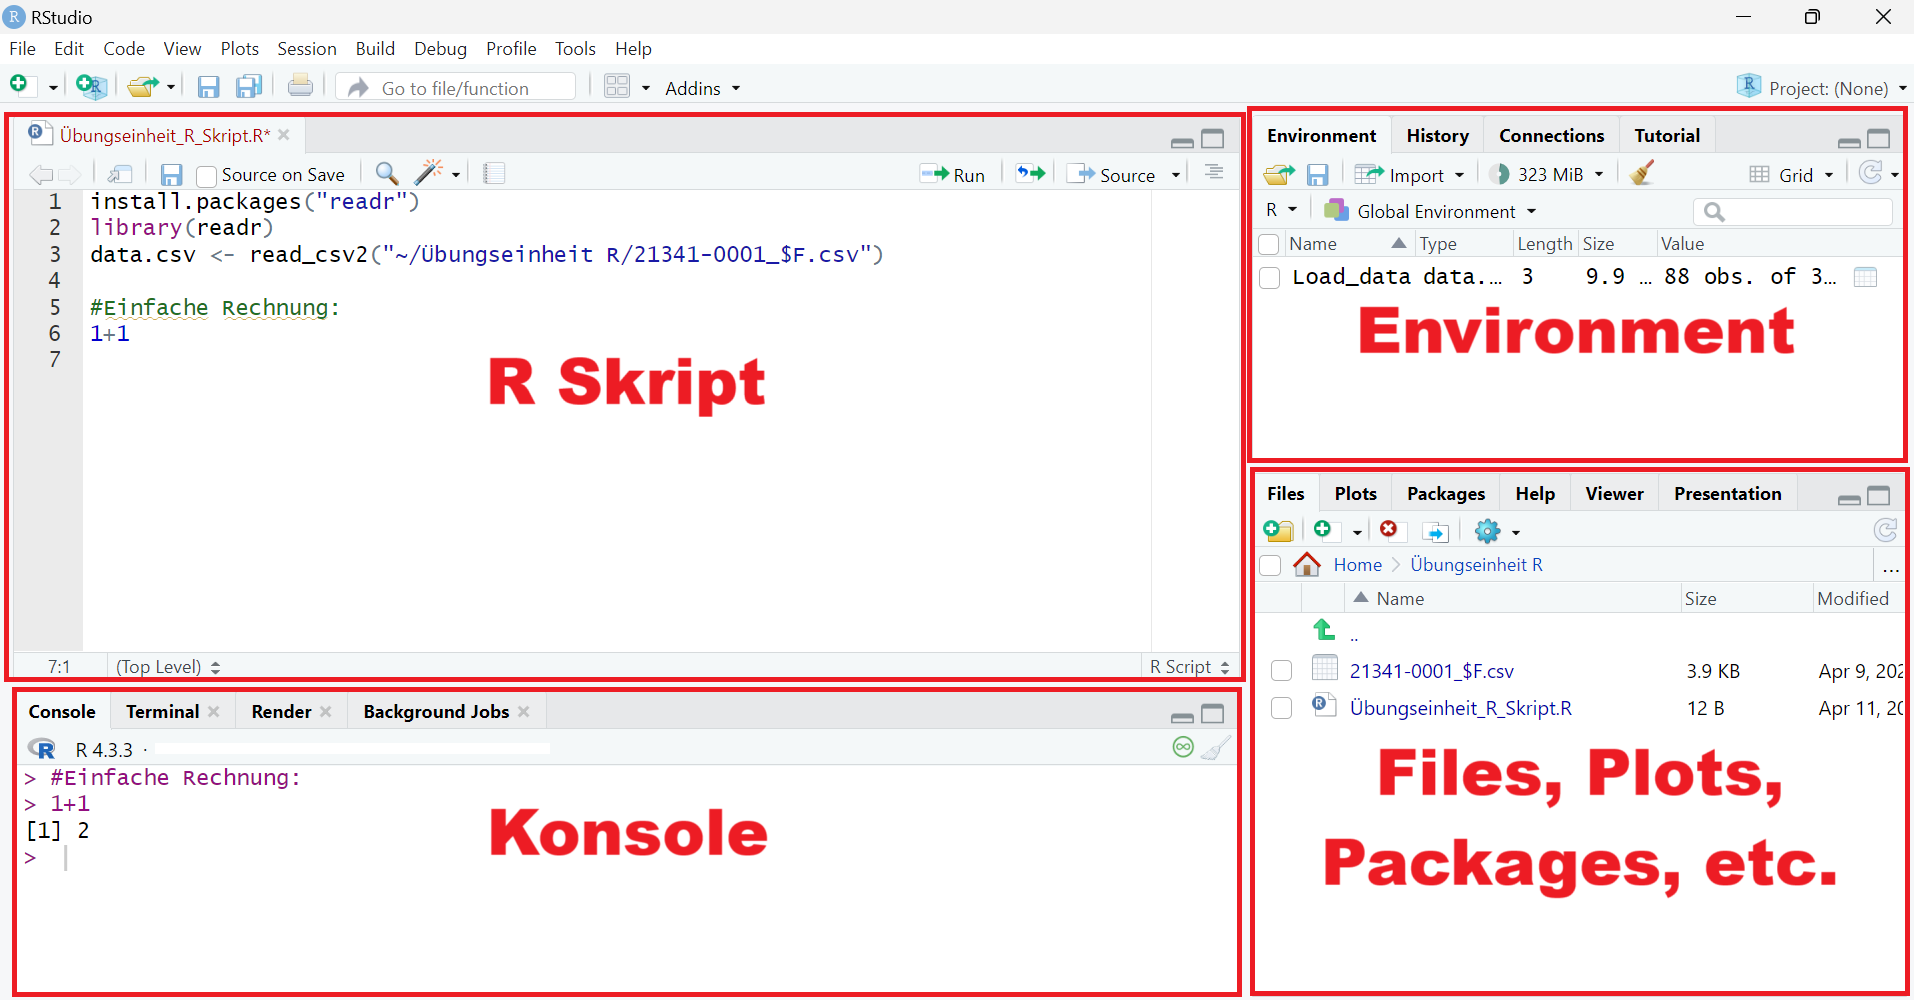The image size is (1914, 1000).
Task: Open the R Script file type selector
Action: [1190, 667]
